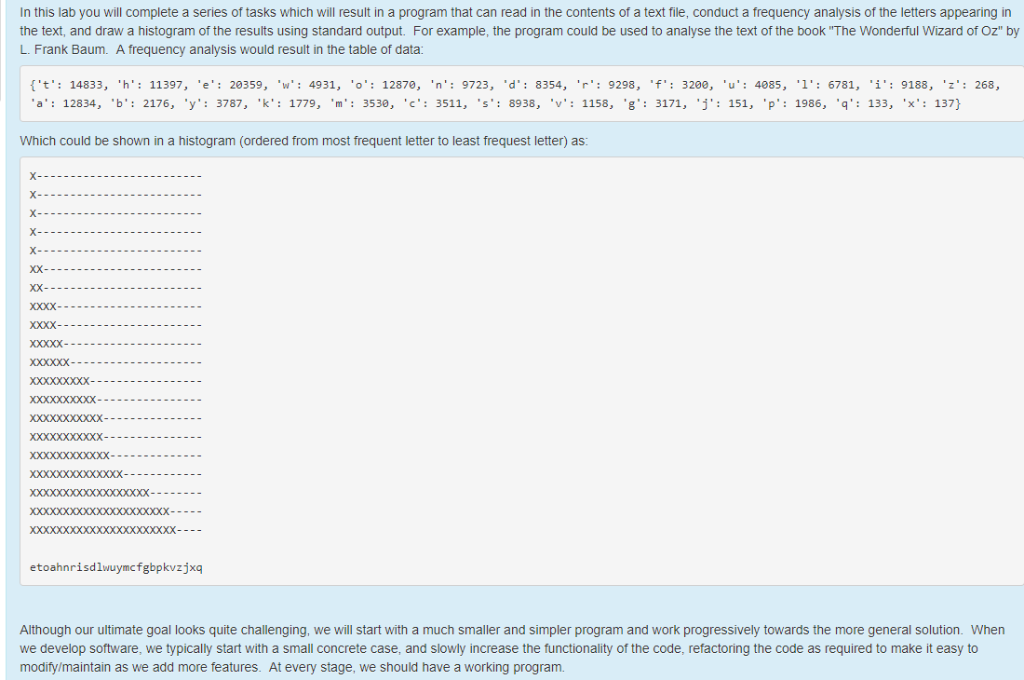This screenshot has height=680, width=1024.
Task: Select the 'x': 137 entry
Action: pos(927,103)
